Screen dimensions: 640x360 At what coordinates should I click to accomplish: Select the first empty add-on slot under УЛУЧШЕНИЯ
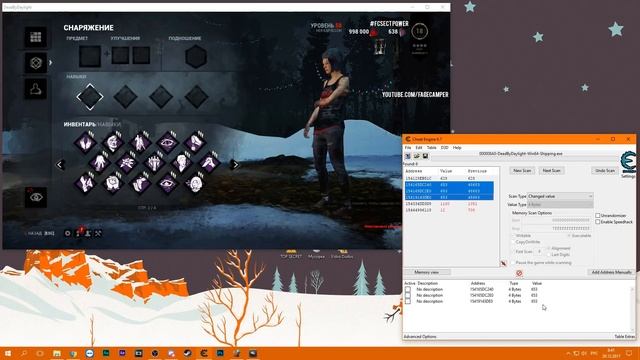tap(120, 56)
